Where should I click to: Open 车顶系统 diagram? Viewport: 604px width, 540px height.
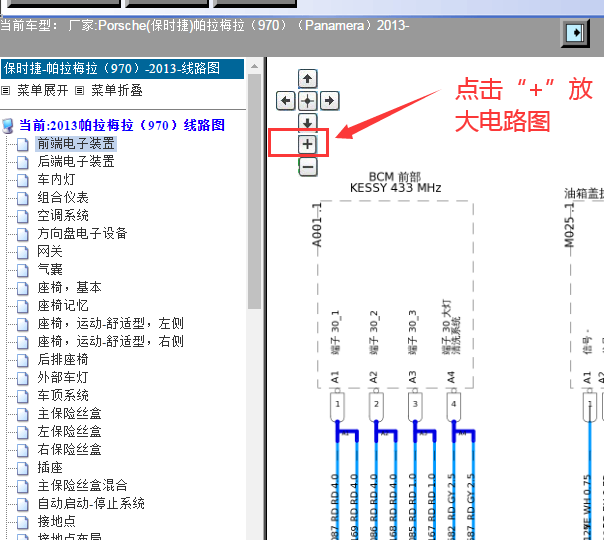[x=63, y=396]
